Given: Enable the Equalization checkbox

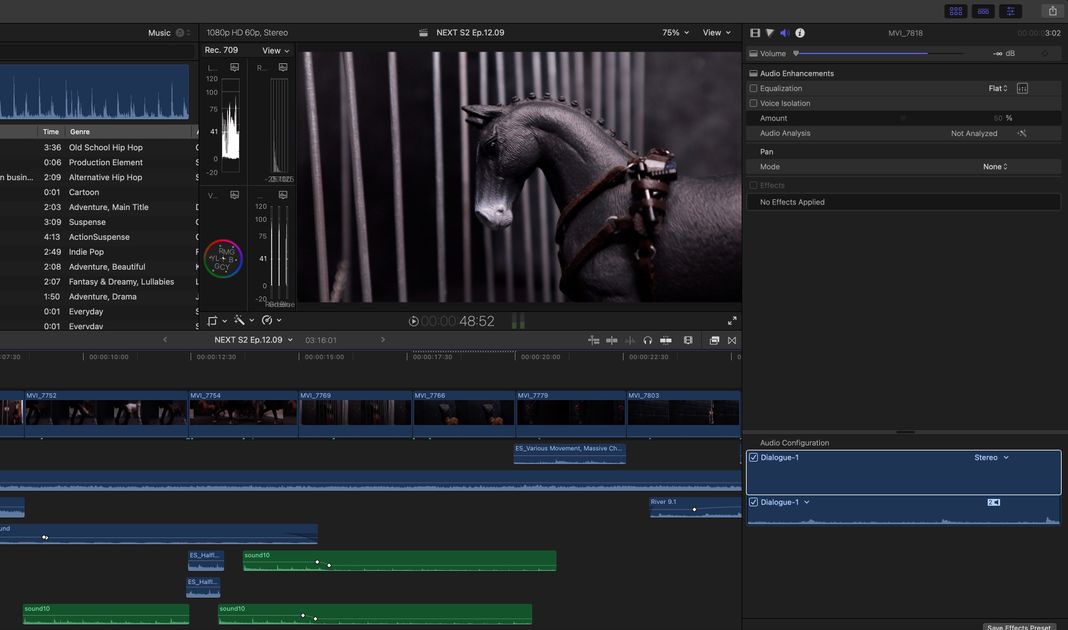Looking at the screenshot, I should pyautogui.click(x=754, y=88).
